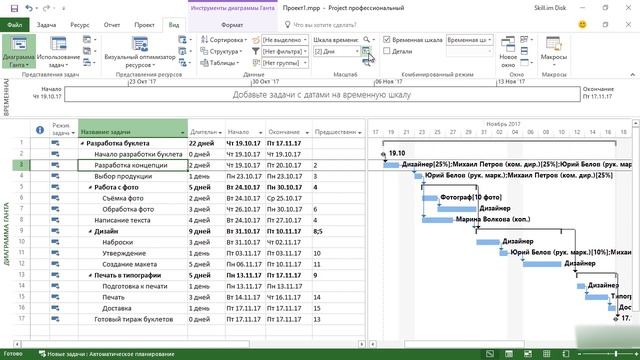
Task: Click the Redo arrow icon
Action: [x=46, y=8]
